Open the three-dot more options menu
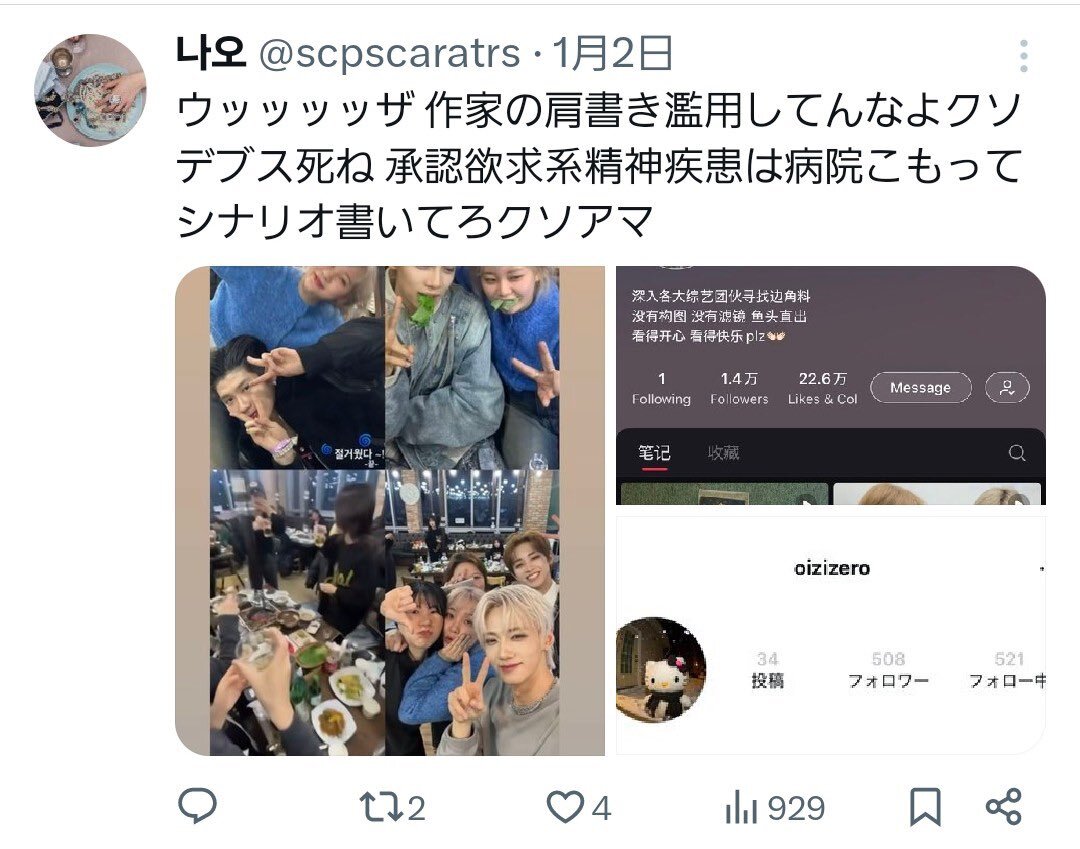1080x849 pixels. pos(1024,56)
